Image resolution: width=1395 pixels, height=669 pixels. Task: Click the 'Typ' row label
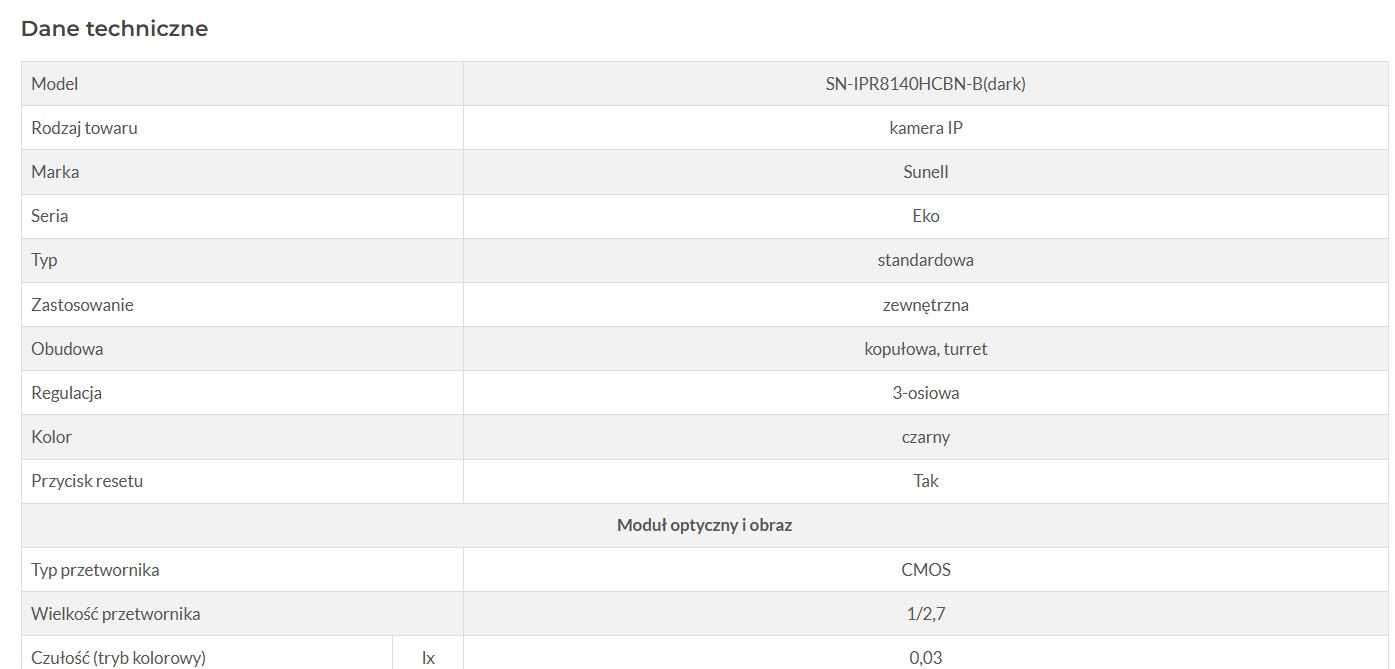(x=44, y=260)
